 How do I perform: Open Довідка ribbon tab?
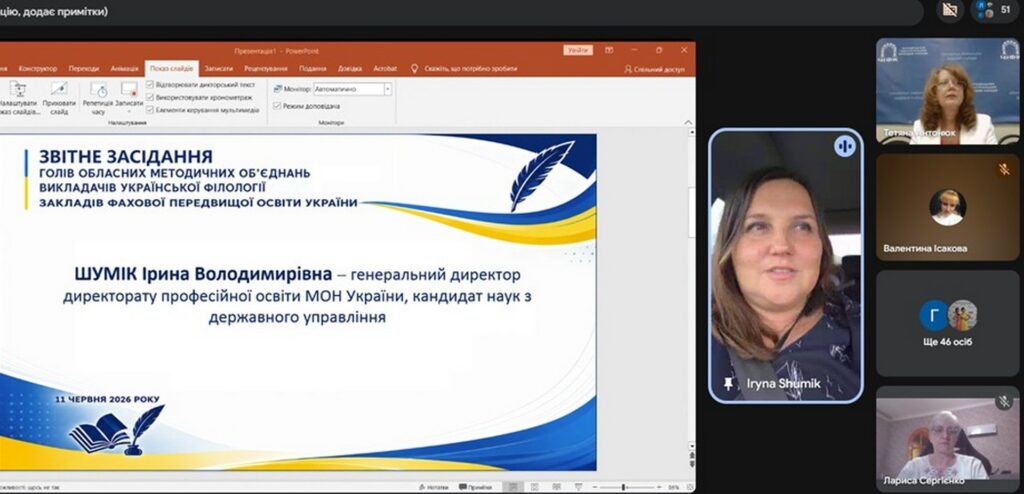350,69
